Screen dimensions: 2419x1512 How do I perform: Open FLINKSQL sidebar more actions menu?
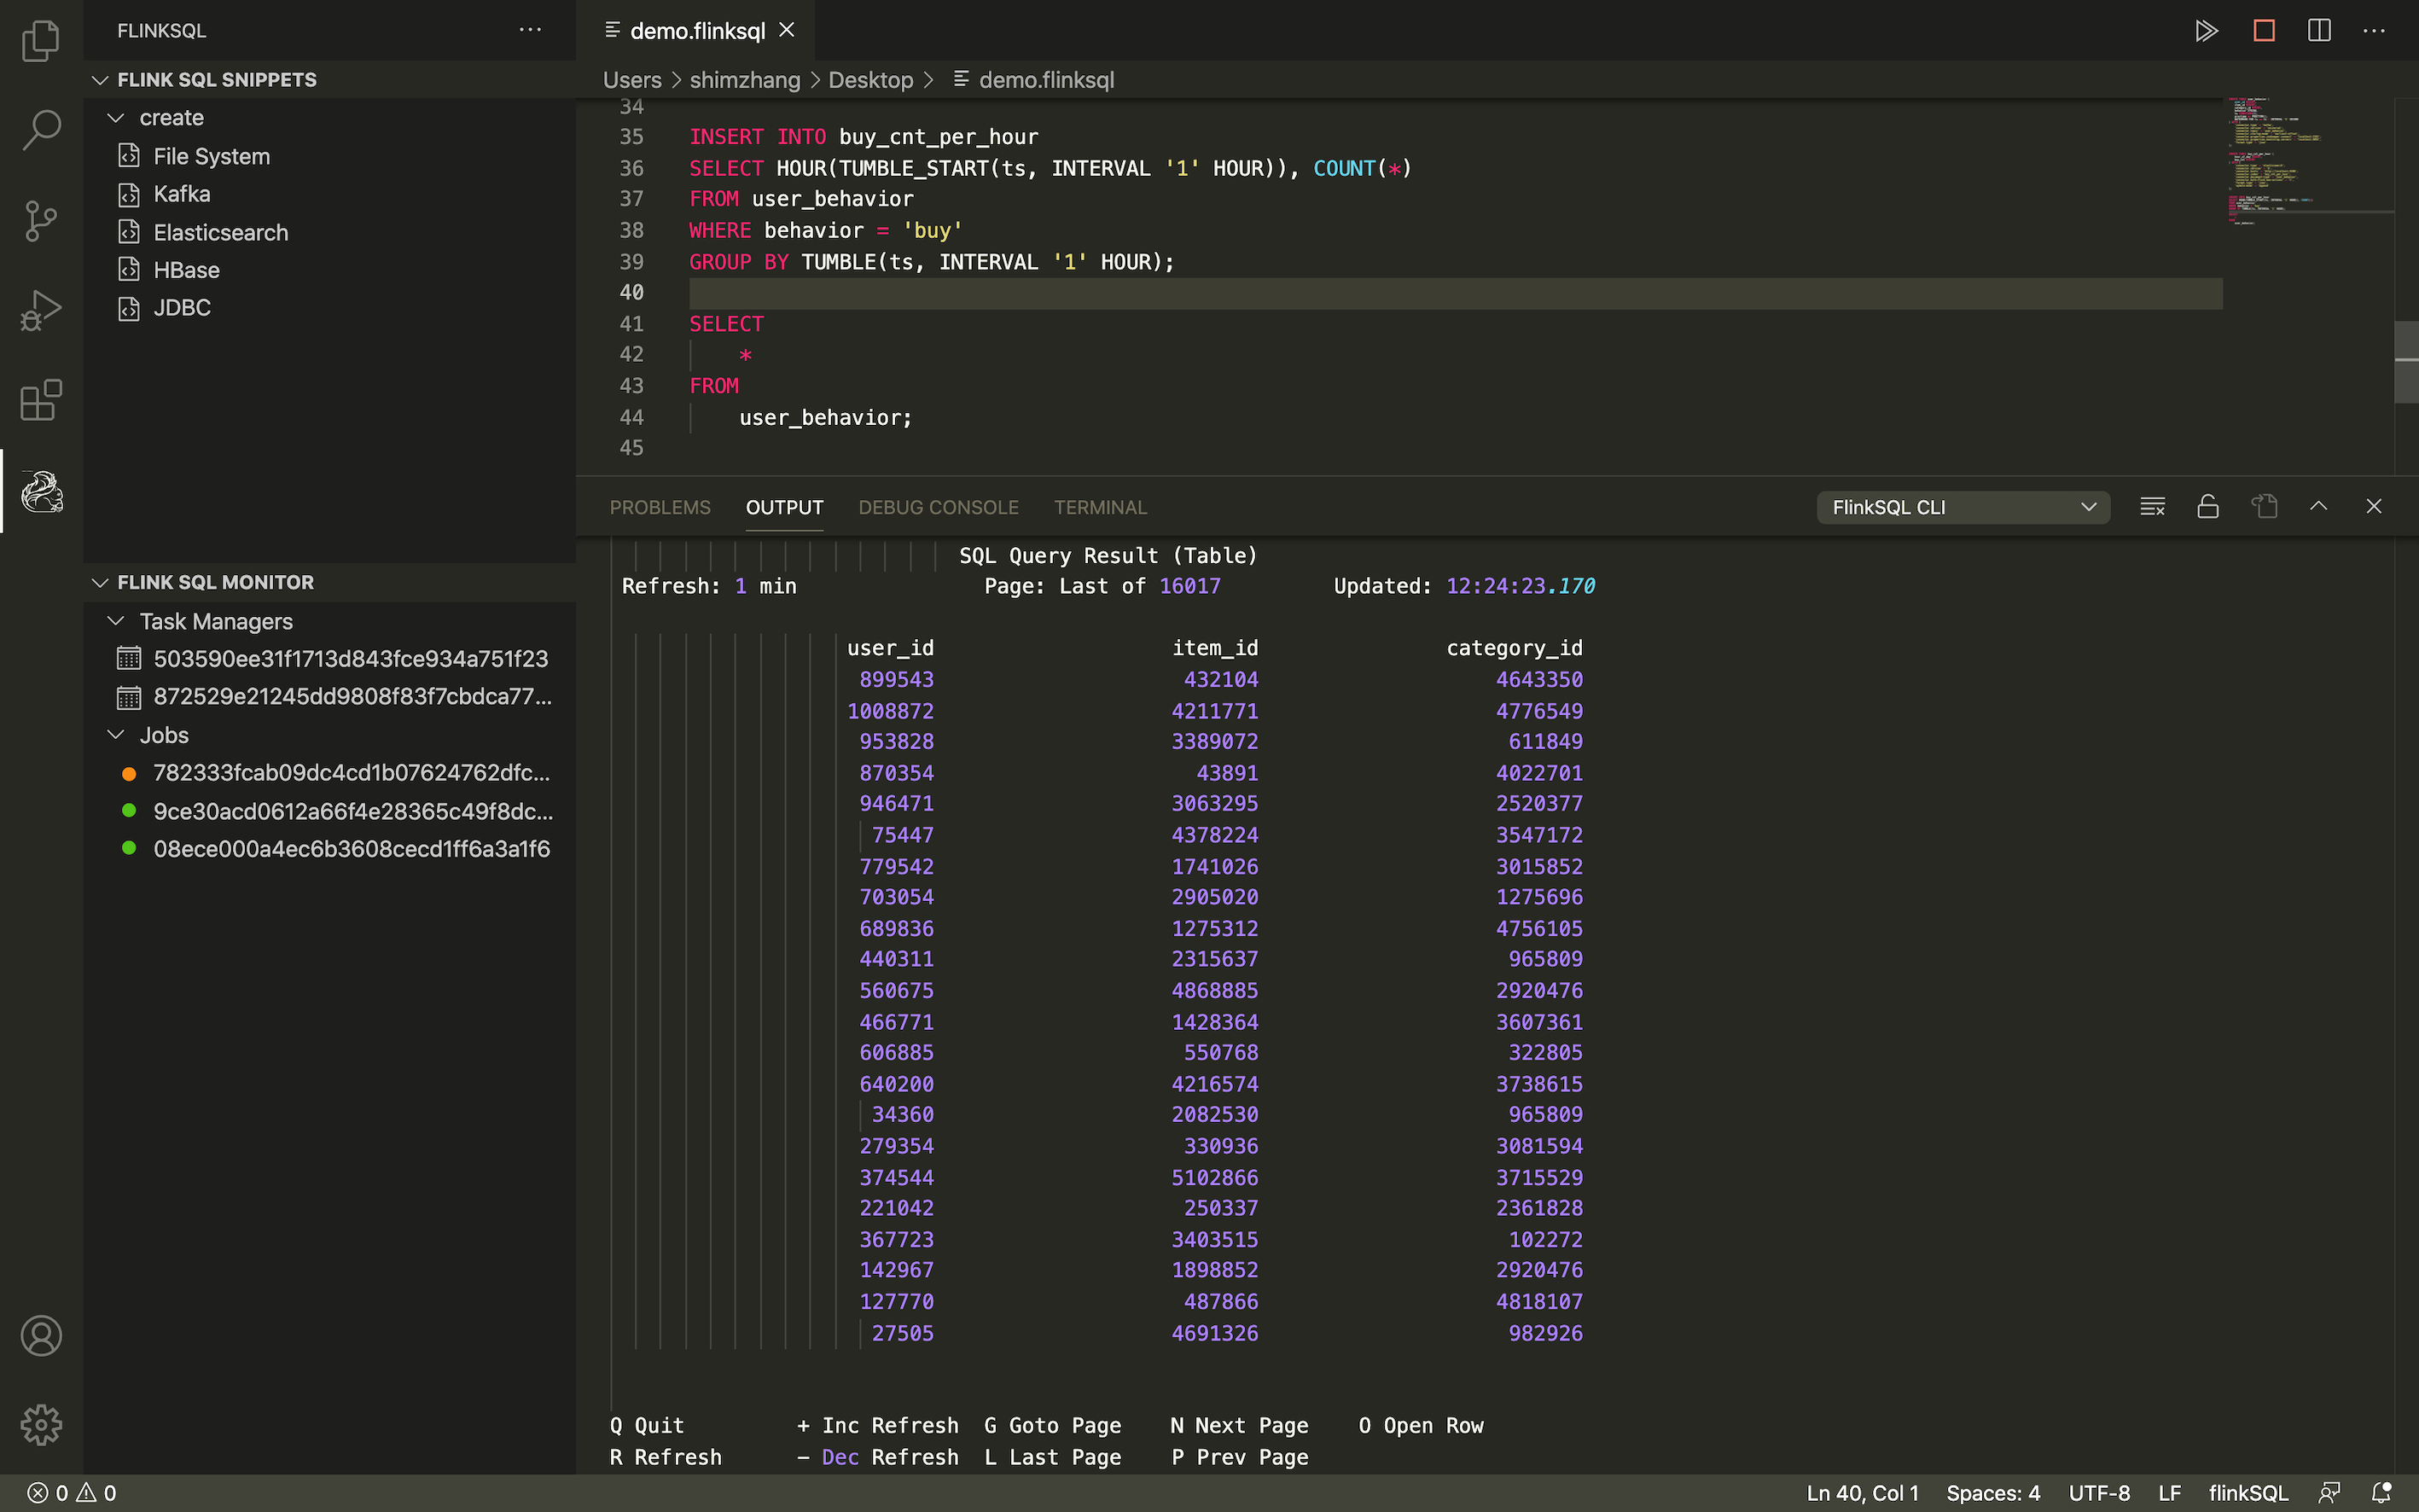530,30
